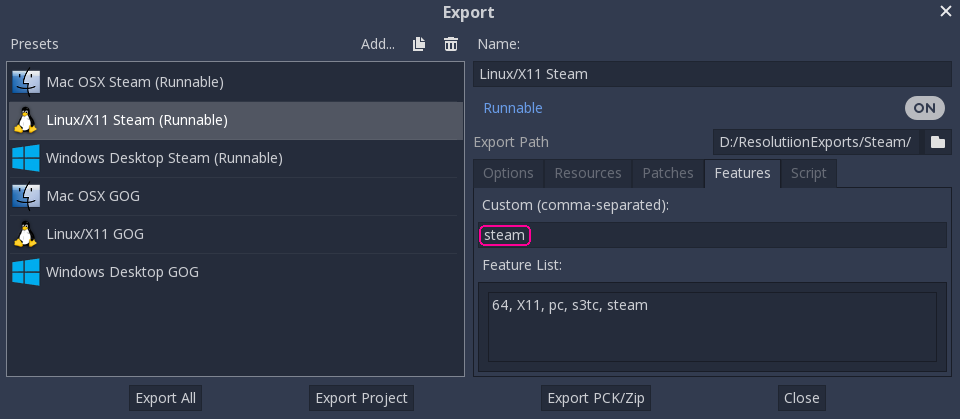Open the Resources tab
This screenshot has height=419, width=960.
click(588, 173)
